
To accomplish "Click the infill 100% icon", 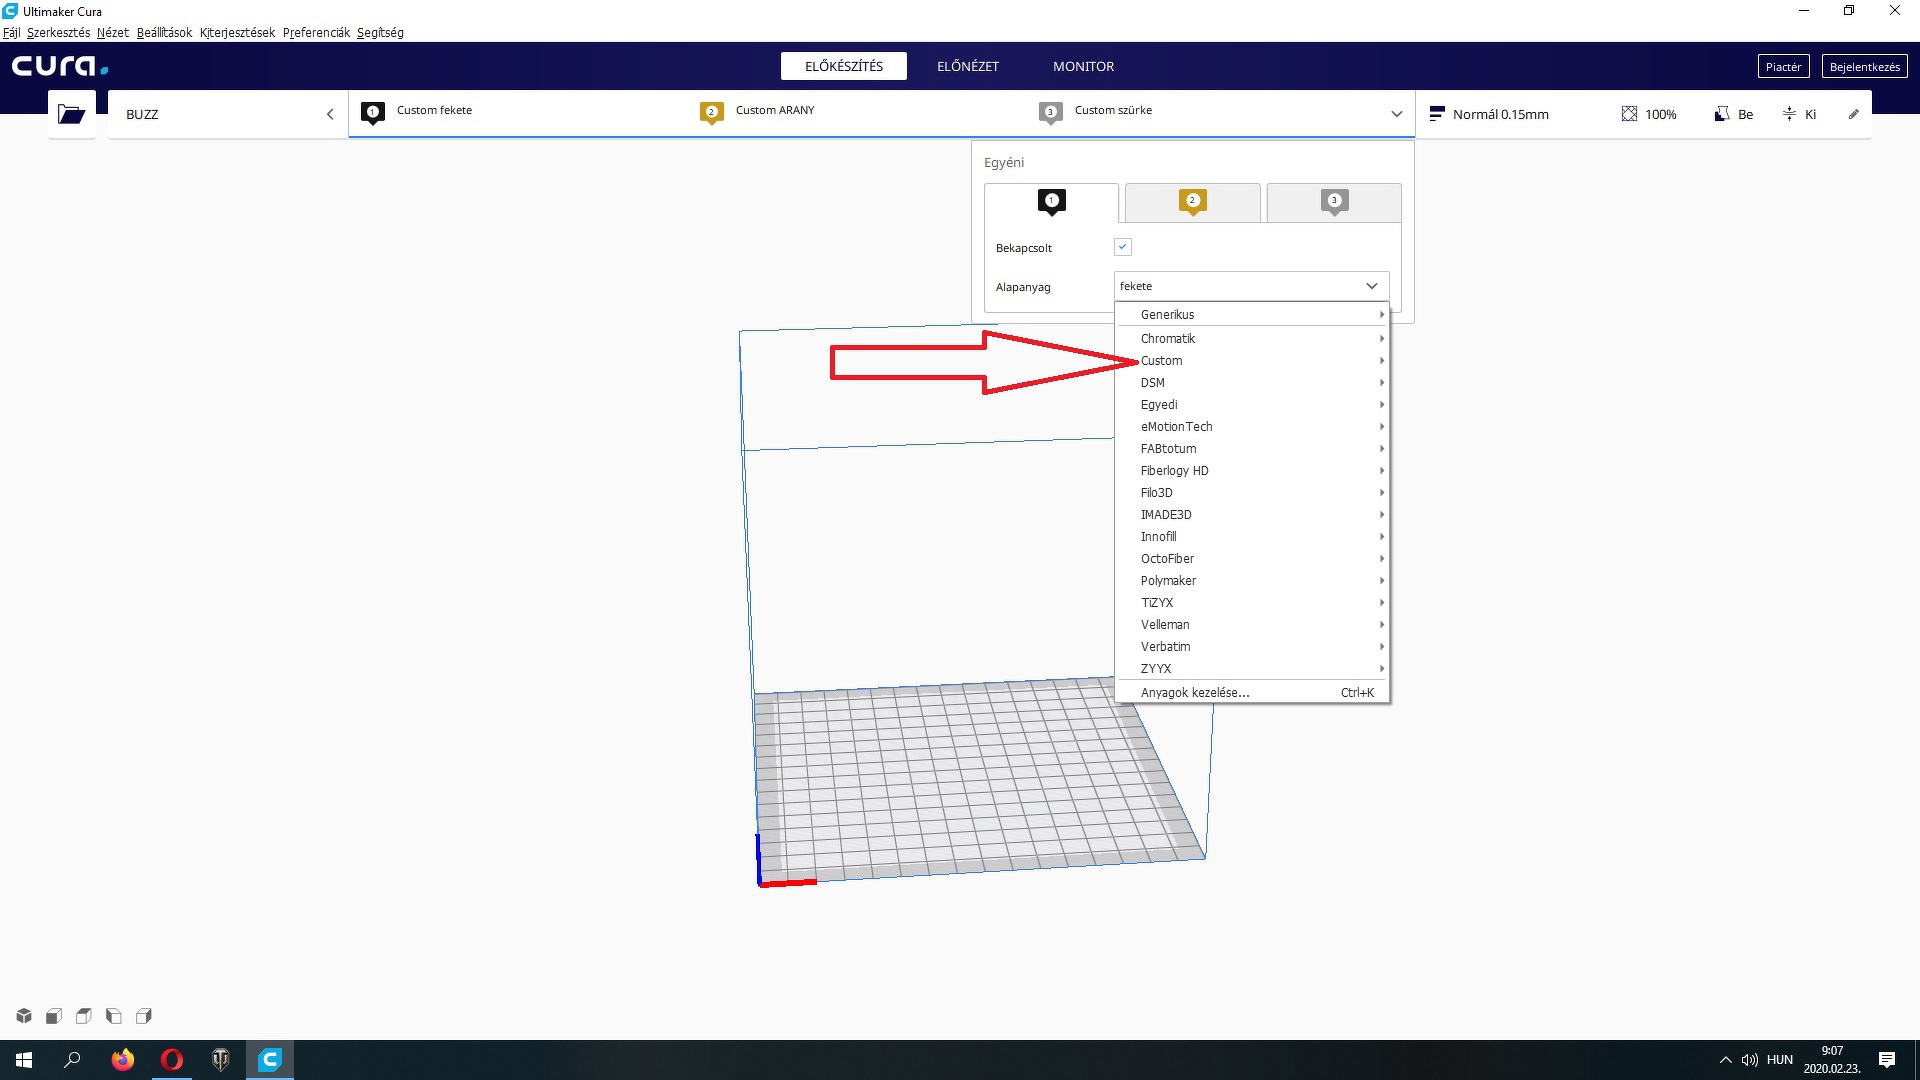I will 1629,114.
